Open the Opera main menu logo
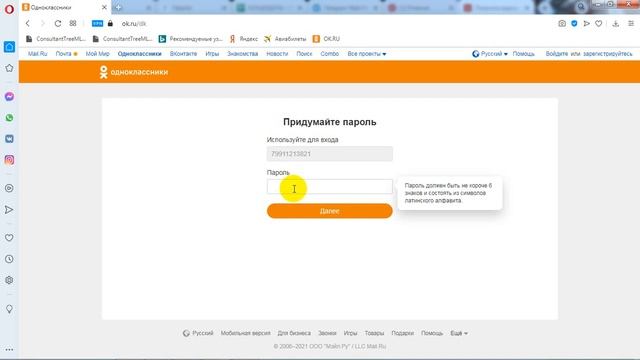Screen dimensions: 640x360 click(x=9, y=9)
